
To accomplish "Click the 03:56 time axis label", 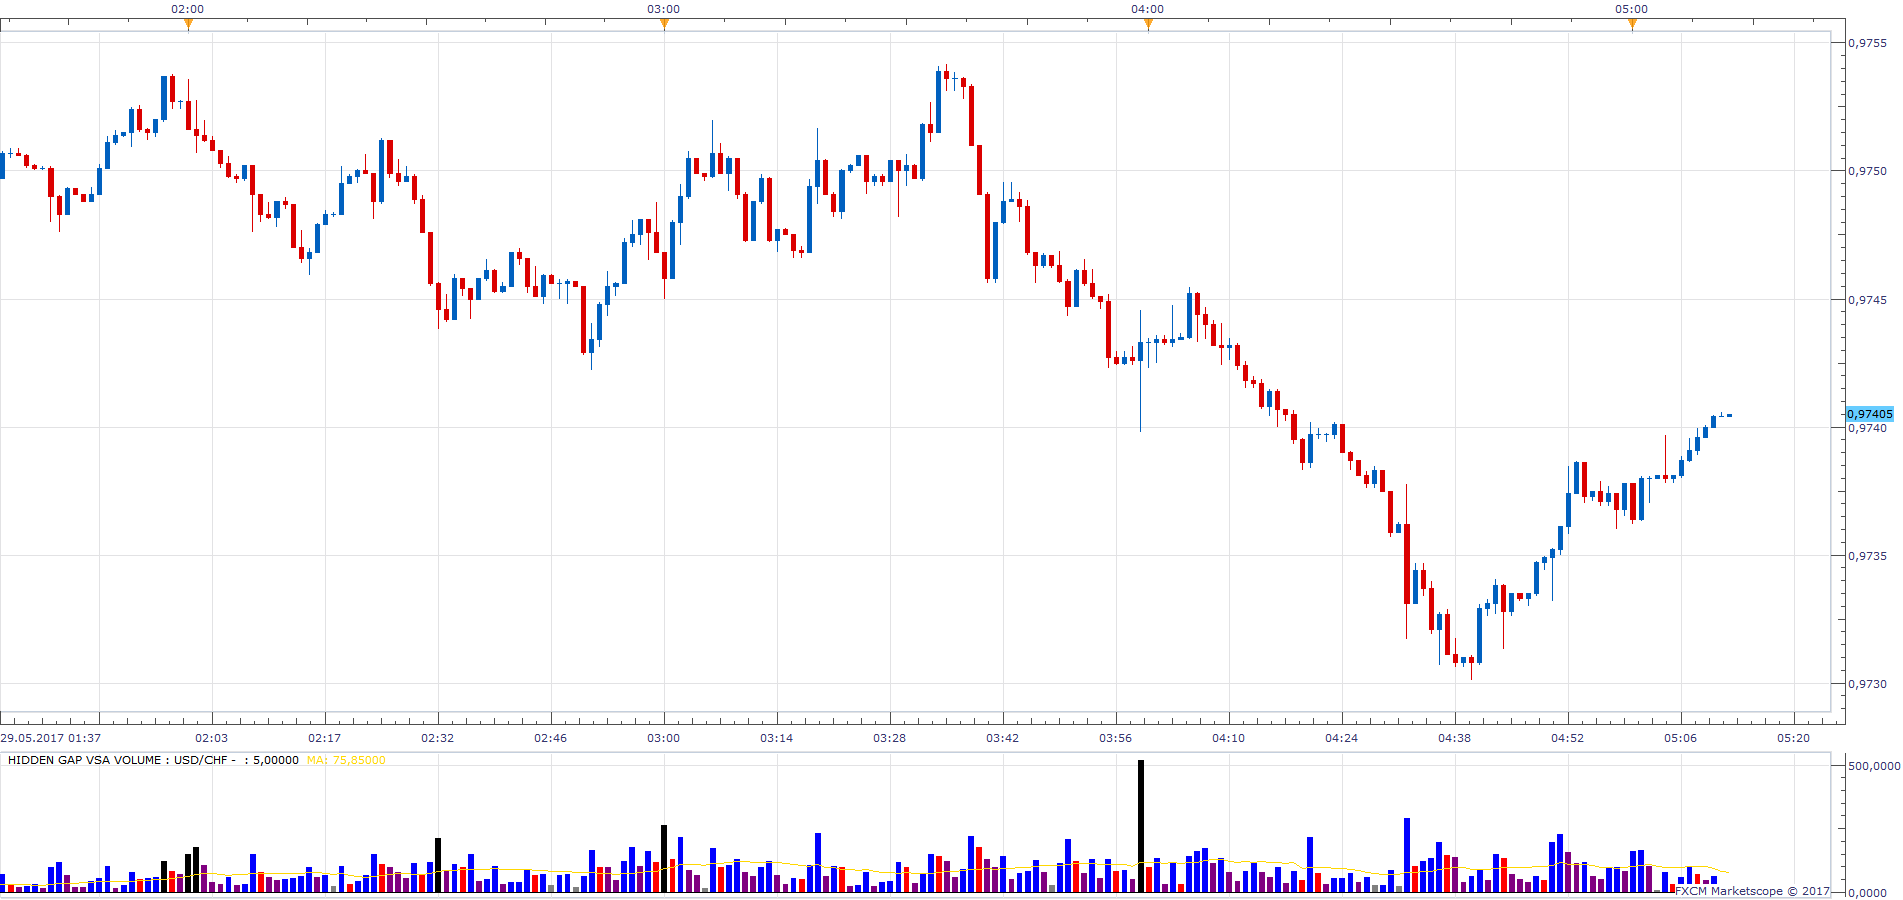I will [x=1115, y=738].
